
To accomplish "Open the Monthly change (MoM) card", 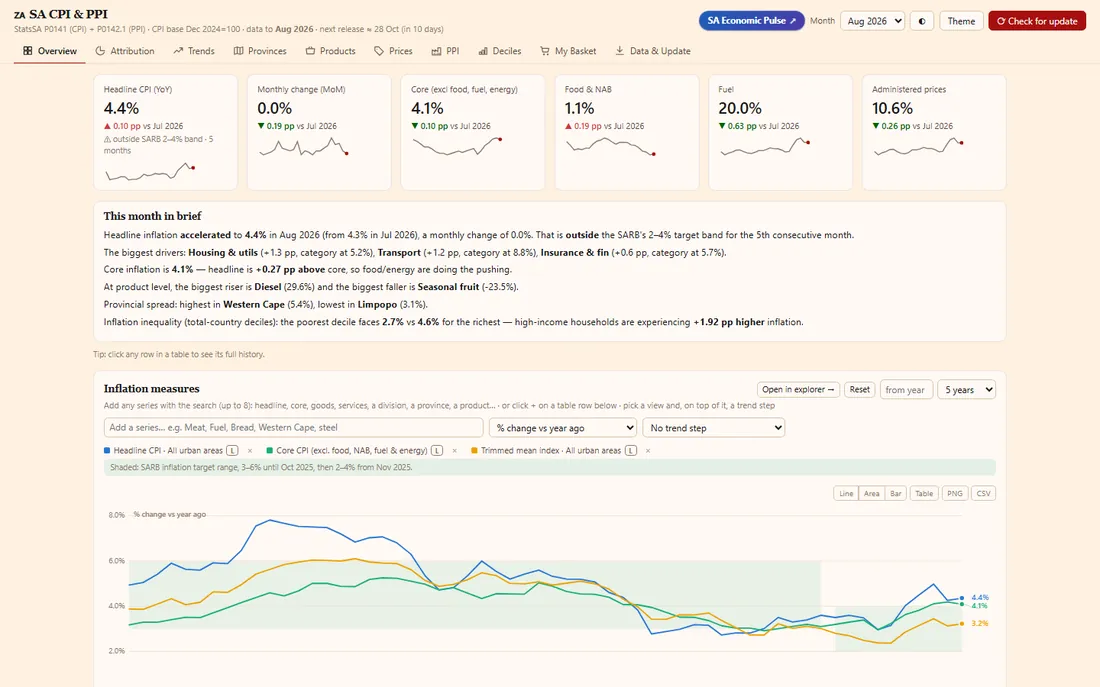I will tap(319, 133).
